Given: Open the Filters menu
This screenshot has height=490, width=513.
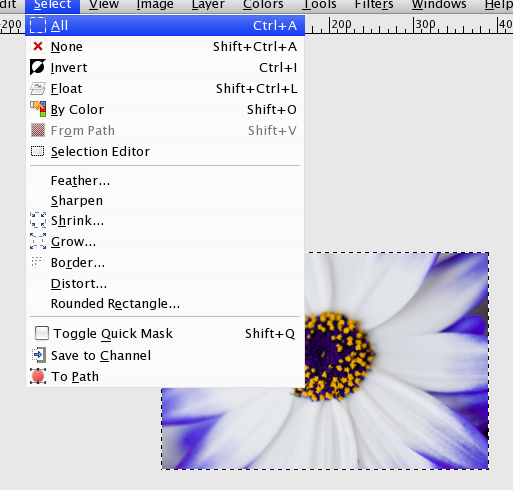Looking at the screenshot, I should tap(374, 5).
